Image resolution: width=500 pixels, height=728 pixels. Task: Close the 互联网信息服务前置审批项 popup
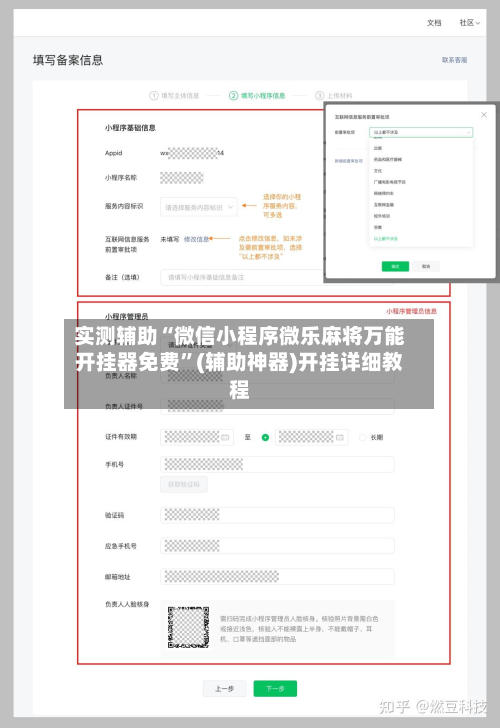[484, 115]
